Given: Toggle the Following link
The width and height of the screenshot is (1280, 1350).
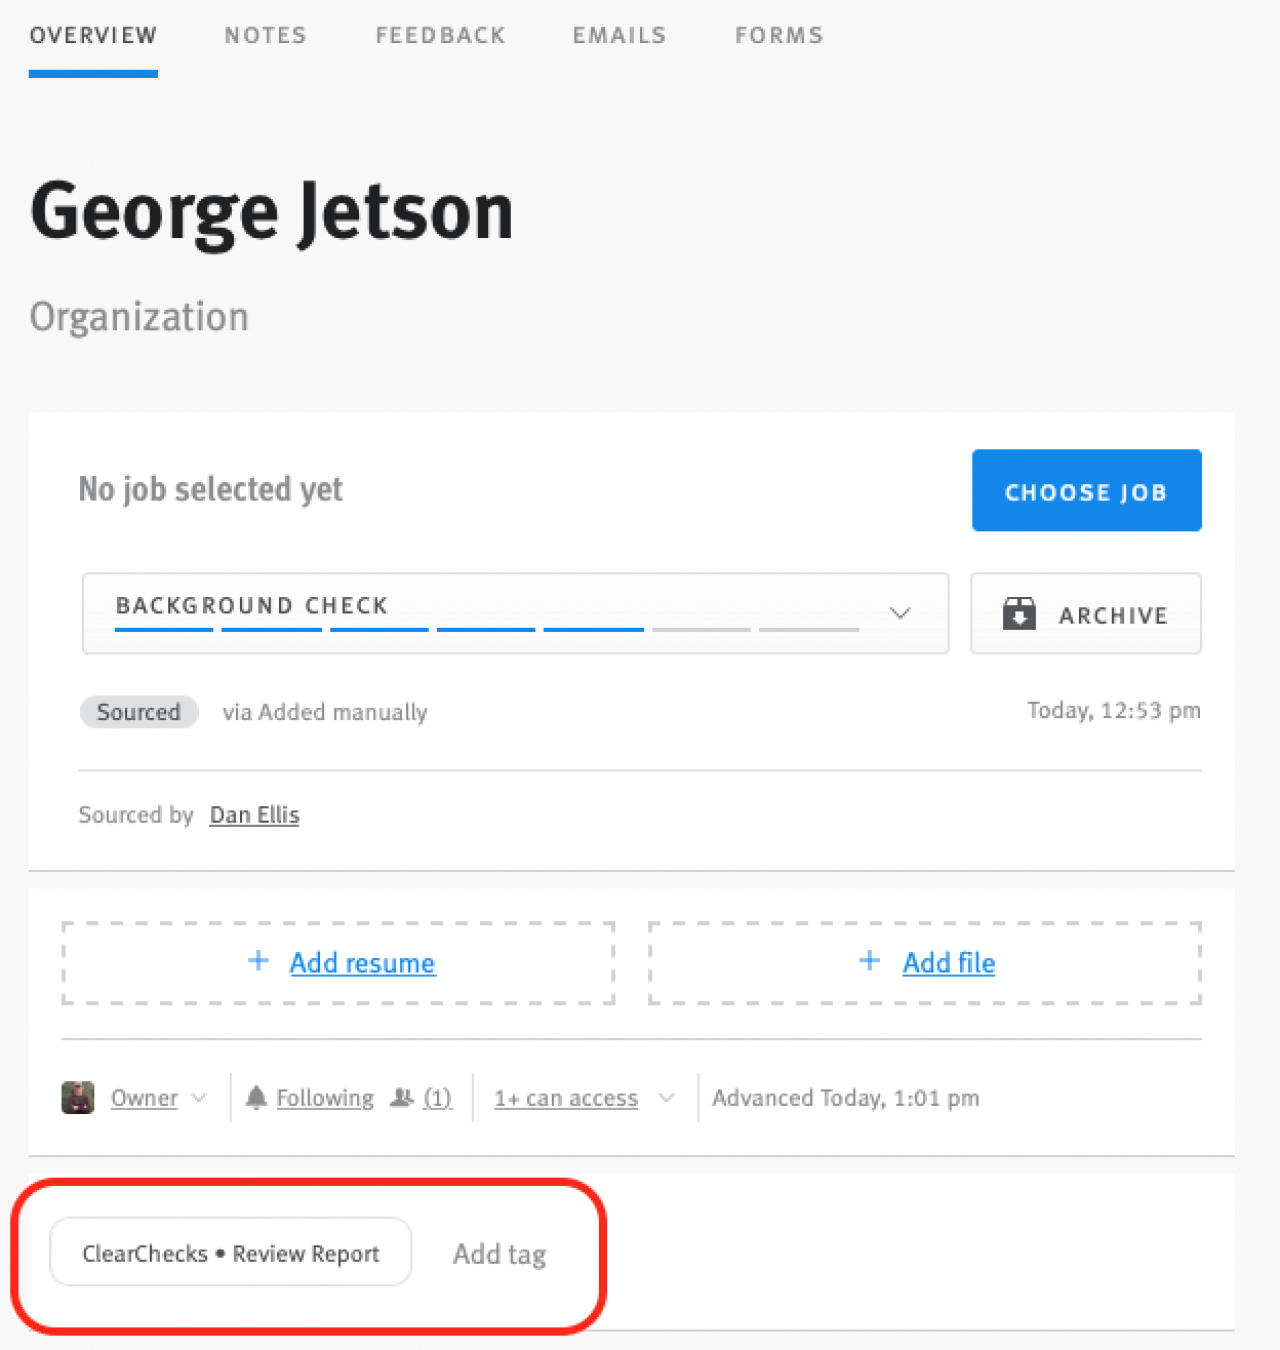Looking at the screenshot, I should 325,1098.
